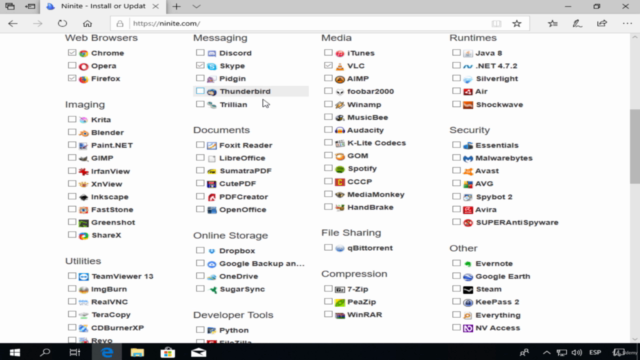Click the Spotify icon
640x360 pixels.
[340, 169]
